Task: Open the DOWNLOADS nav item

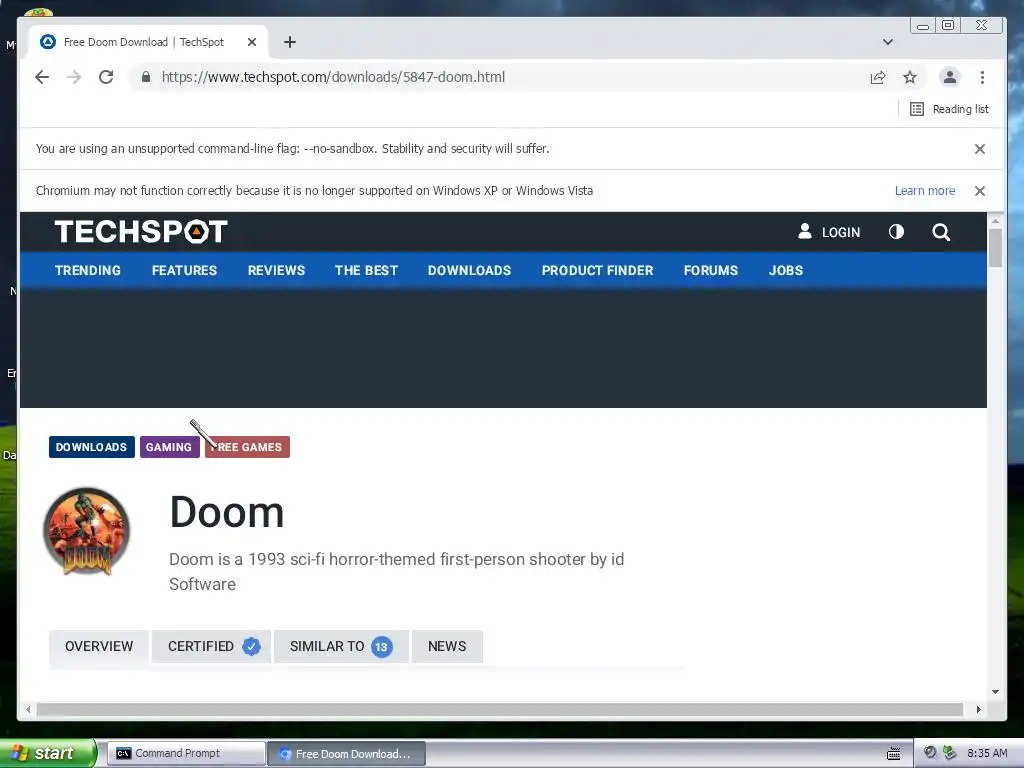Action: point(470,270)
